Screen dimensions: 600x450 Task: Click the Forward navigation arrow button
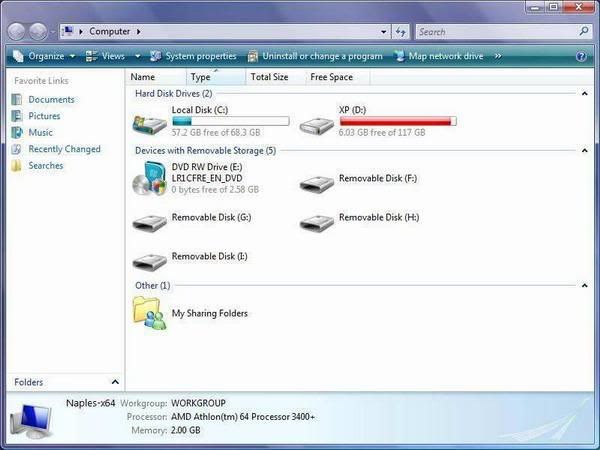coord(38,31)
